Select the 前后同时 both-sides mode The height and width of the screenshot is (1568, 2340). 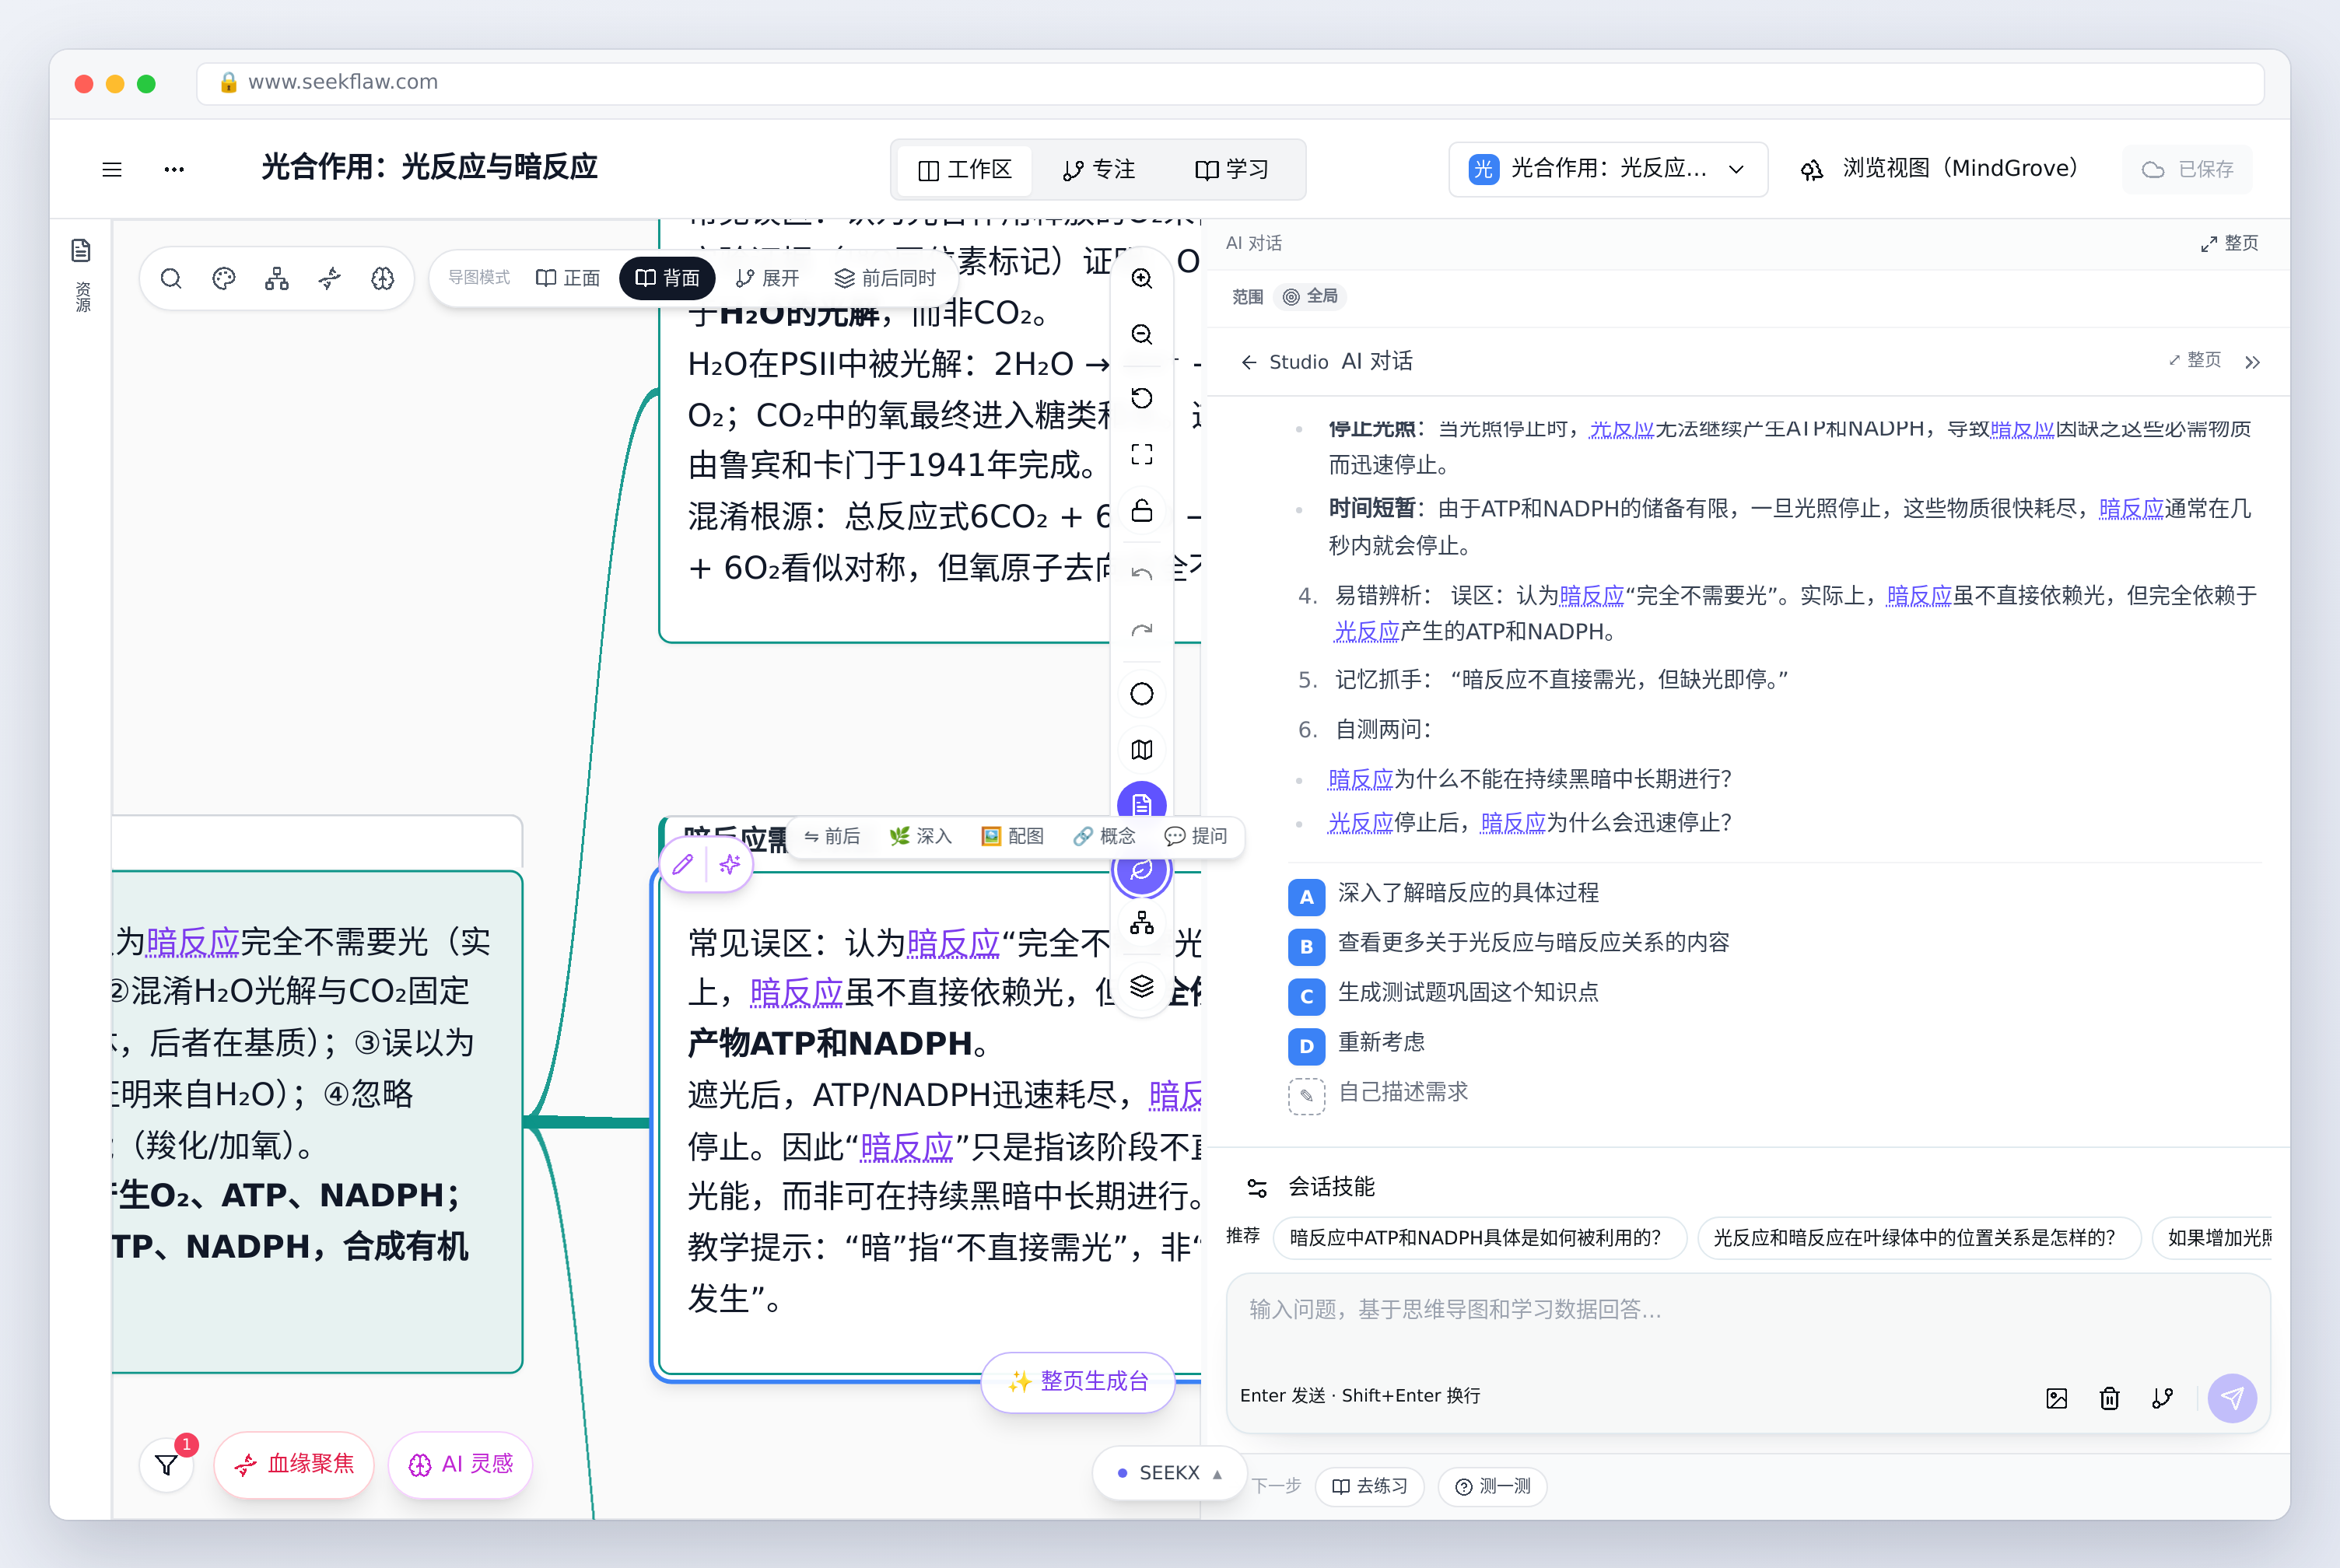[885, 278]
